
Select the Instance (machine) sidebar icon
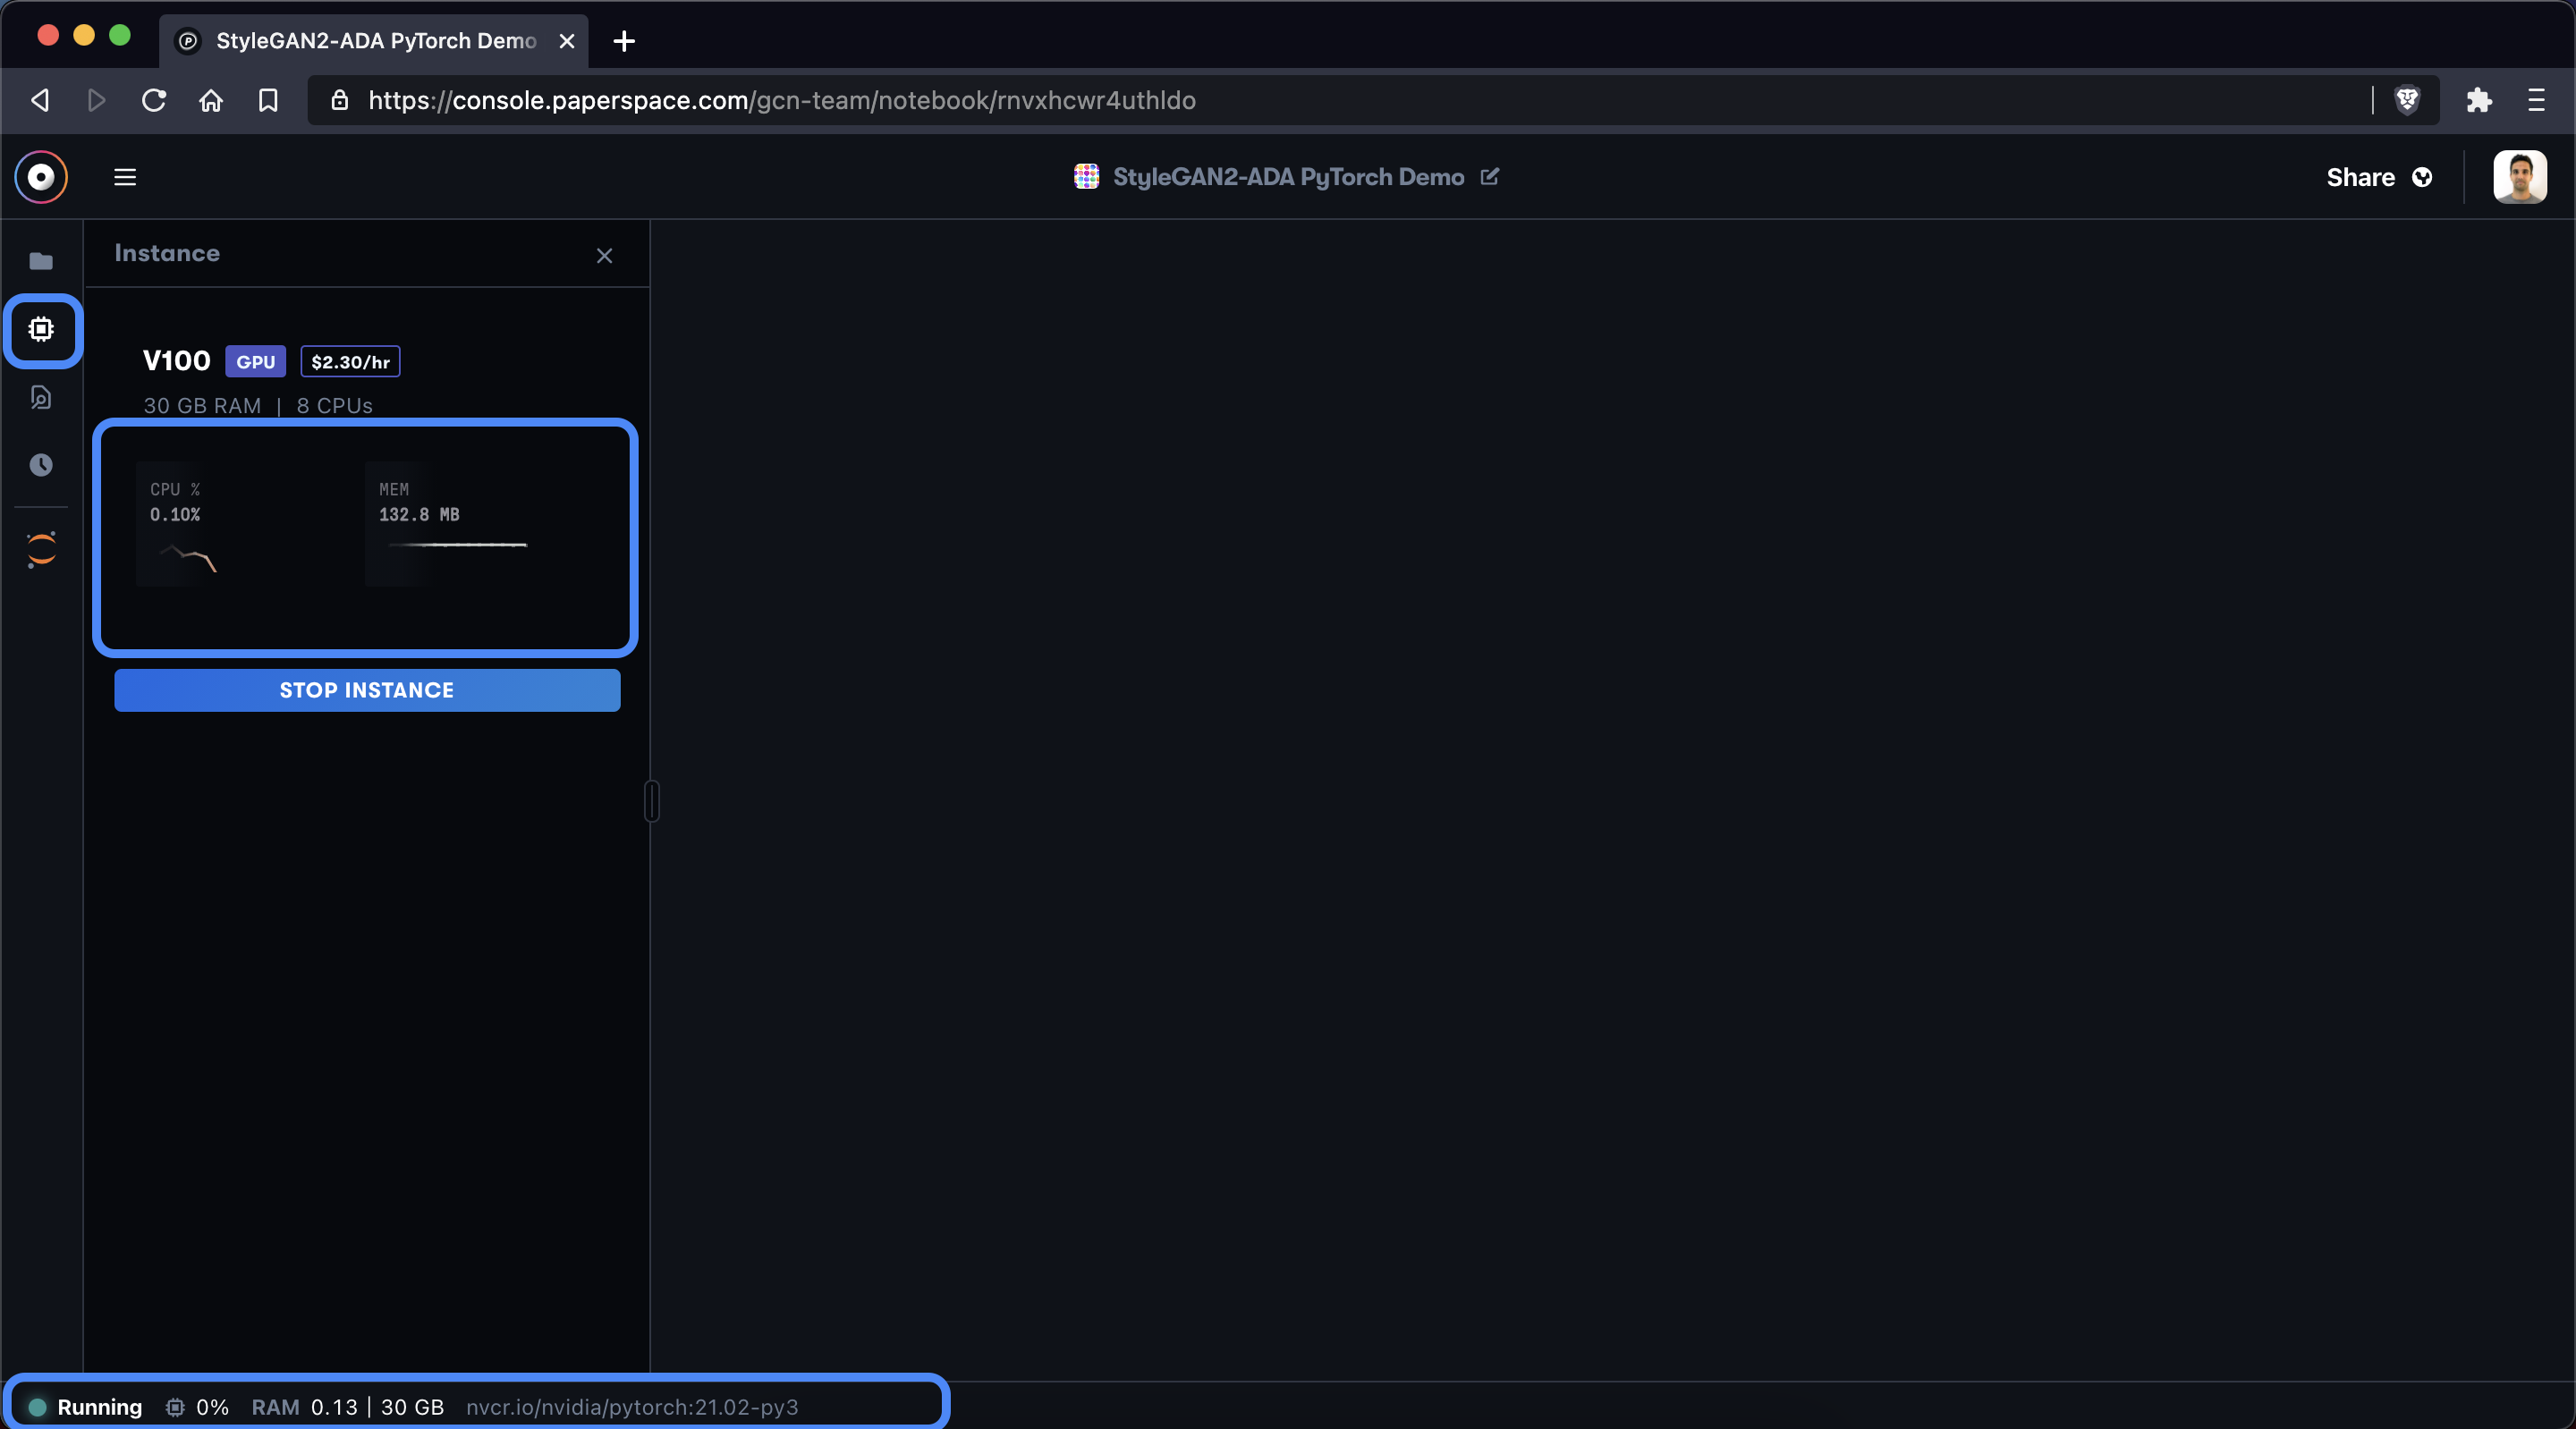(x=41, y=329)
